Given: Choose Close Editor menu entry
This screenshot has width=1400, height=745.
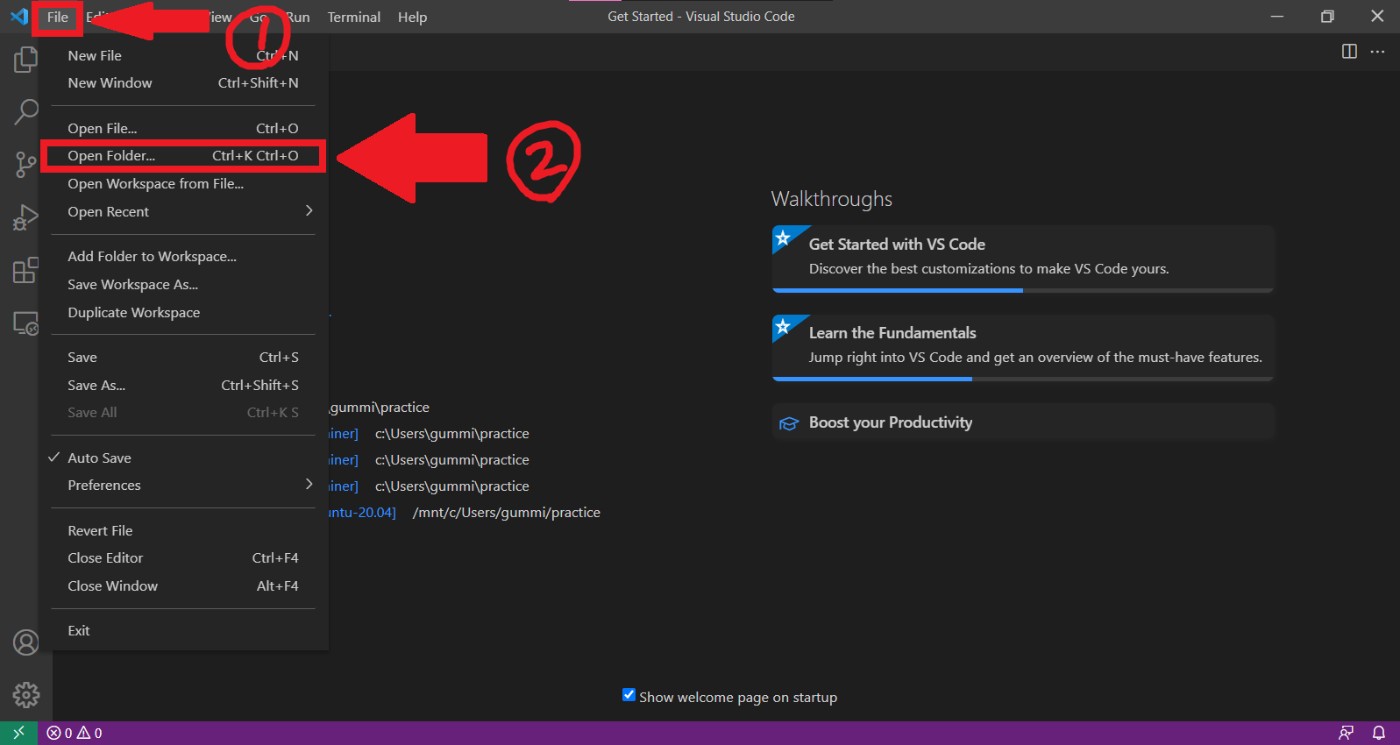Looking at the screenshot, I should pos(183,558).
